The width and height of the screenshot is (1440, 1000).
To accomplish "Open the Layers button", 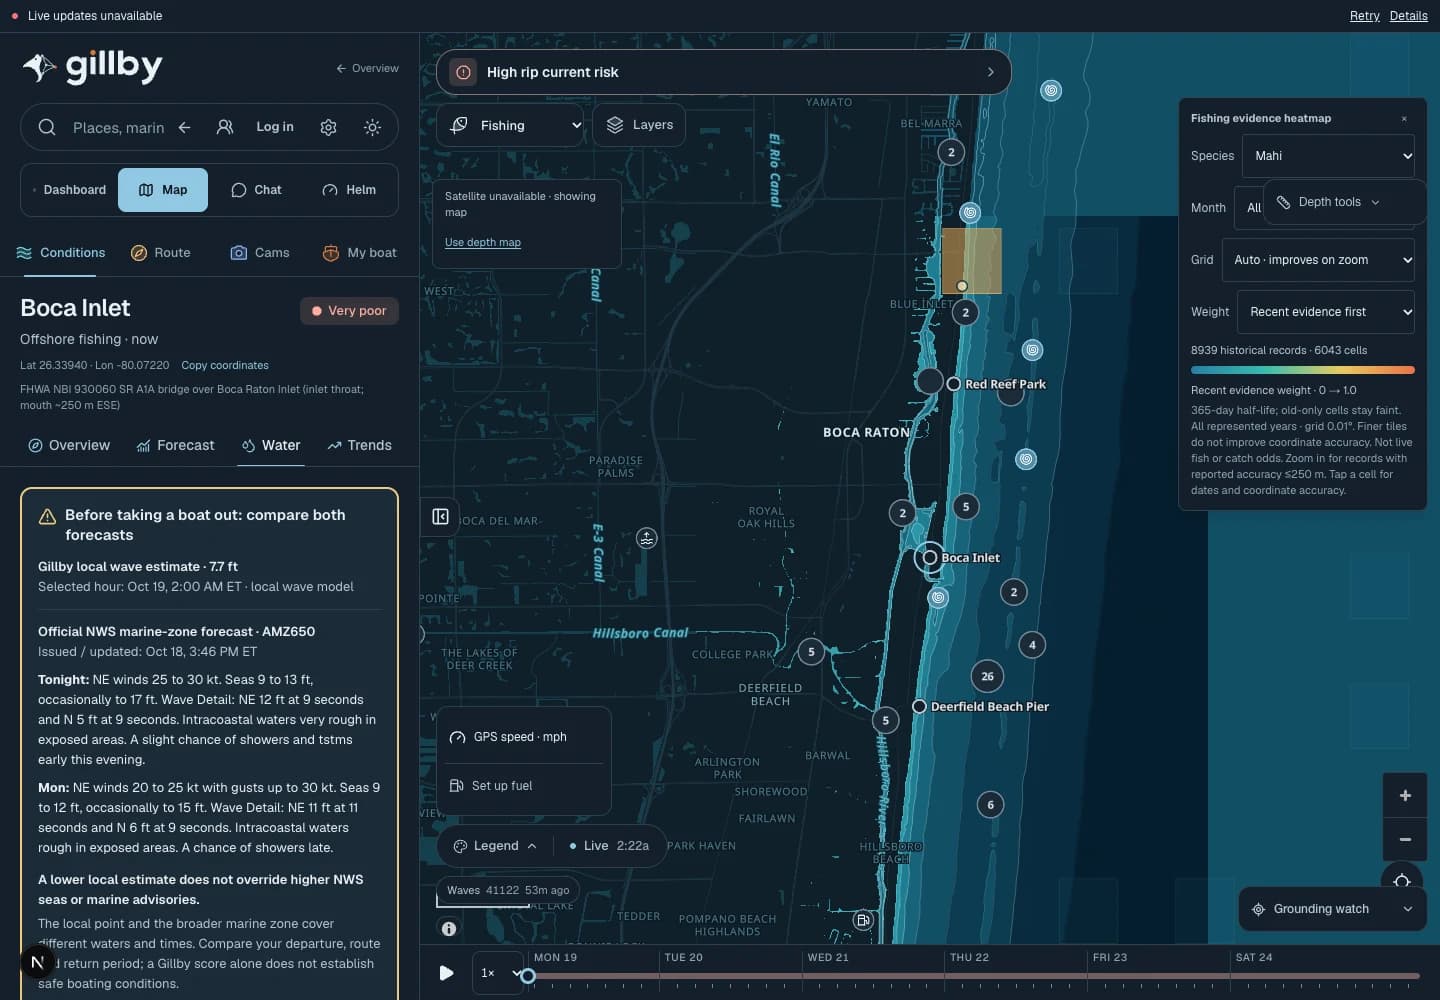I will tap(639, 125).
